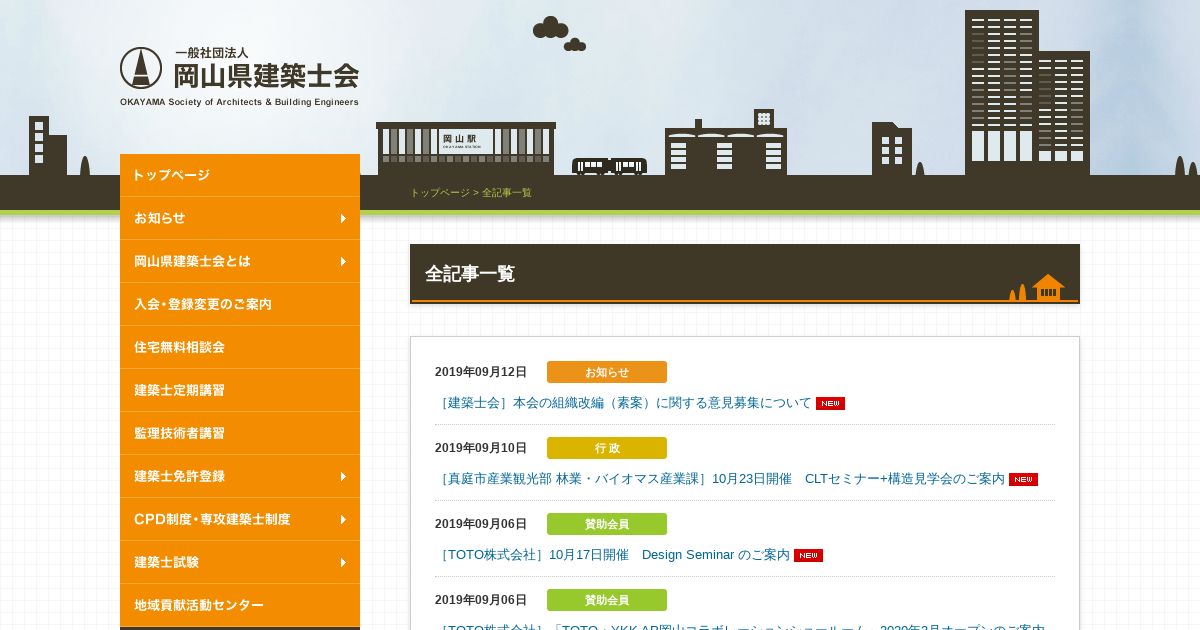Select 建築士定期講習 in the sidebar

coord(240,390)
